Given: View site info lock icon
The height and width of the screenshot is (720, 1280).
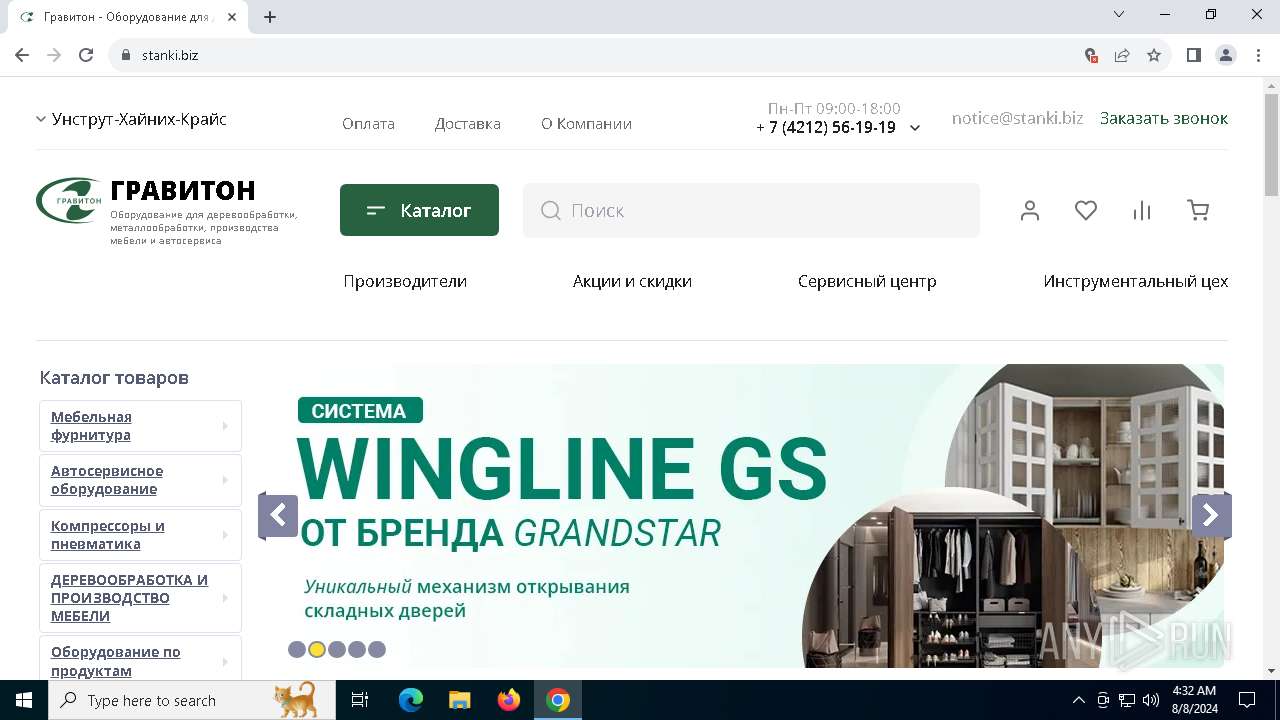Looking at the screenshot, I should click(x=126, y=55).
